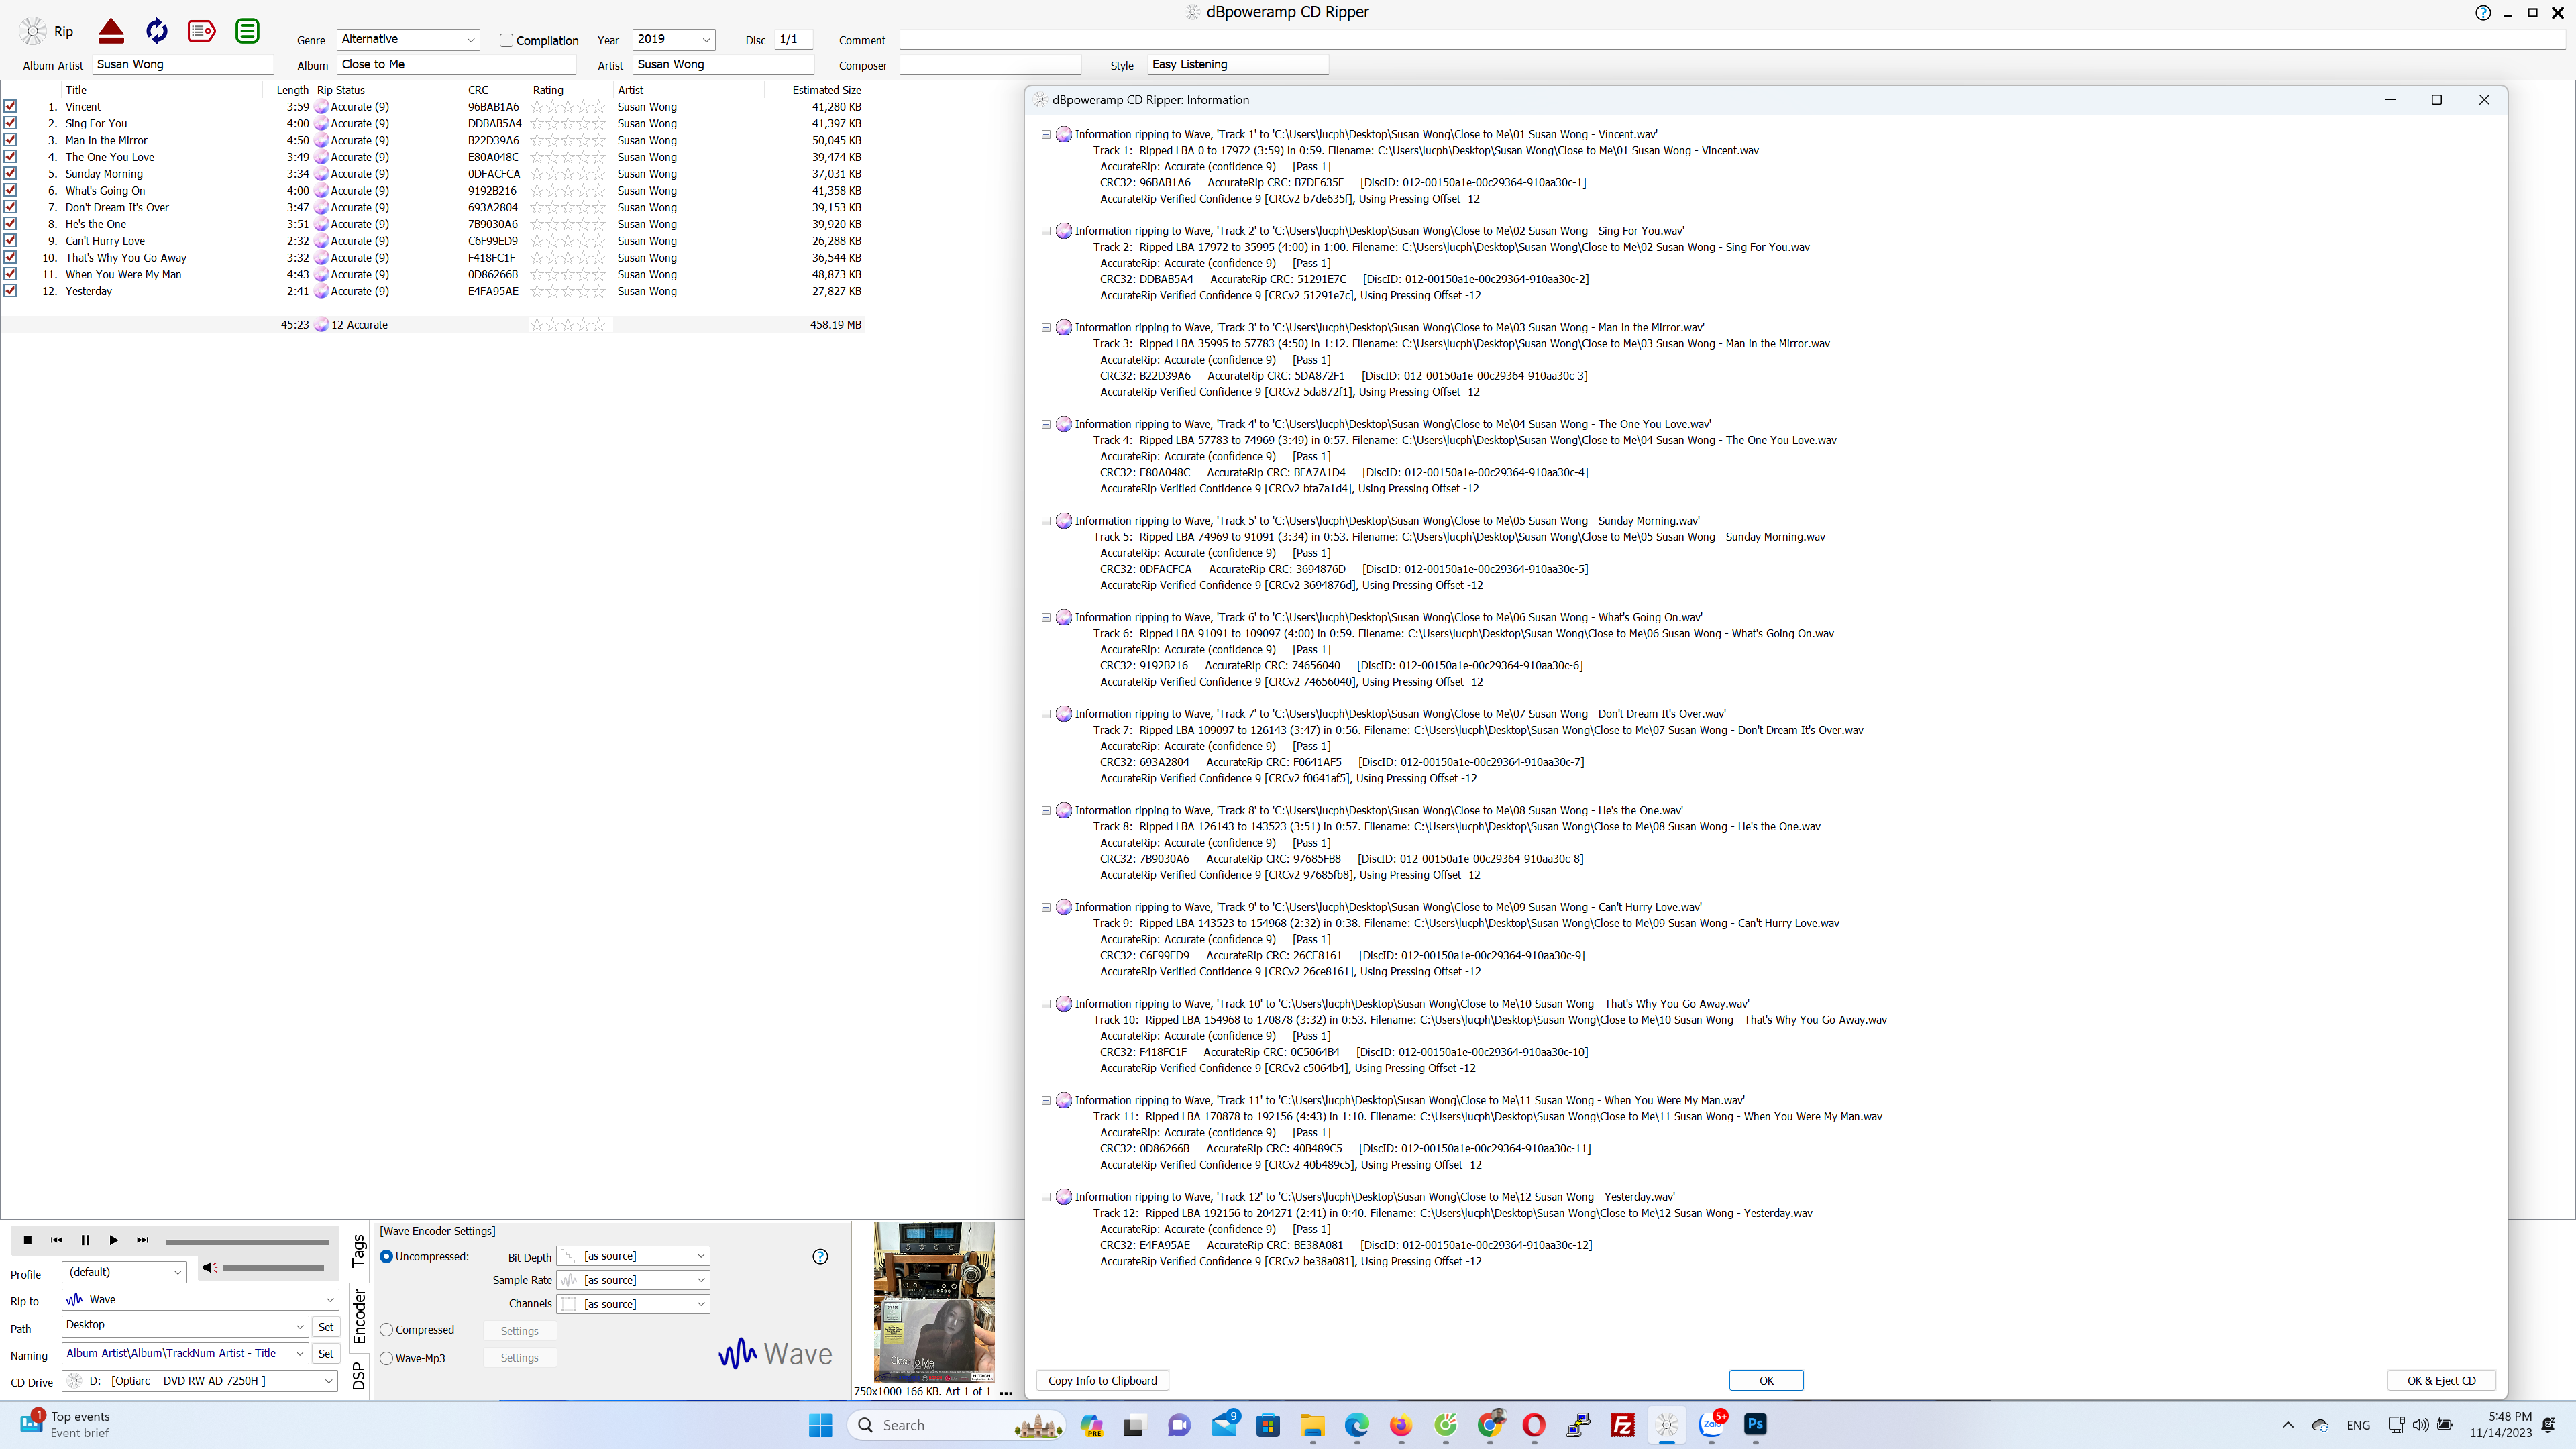The image size is (2576, 1449).
Task: Launch Firefox from the taskbar
Action: 1400,1425
